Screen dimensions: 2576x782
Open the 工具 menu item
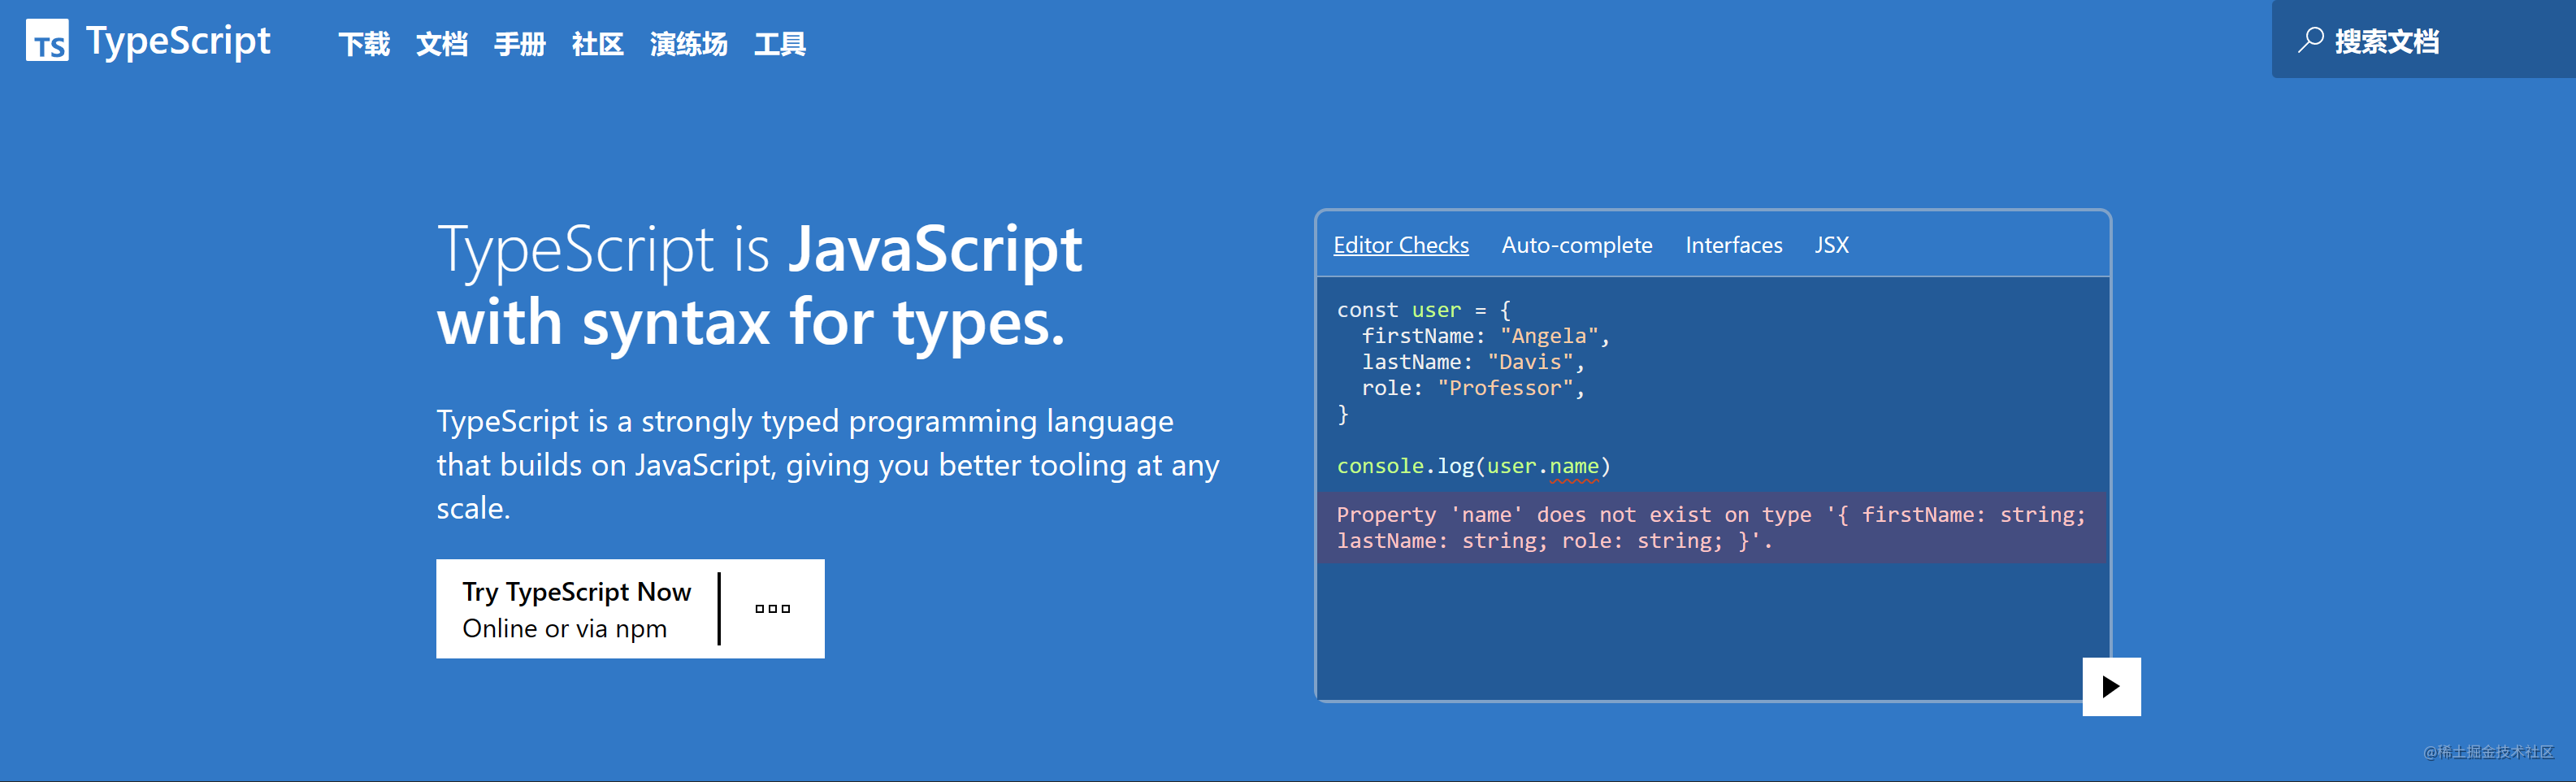[780, 44]
